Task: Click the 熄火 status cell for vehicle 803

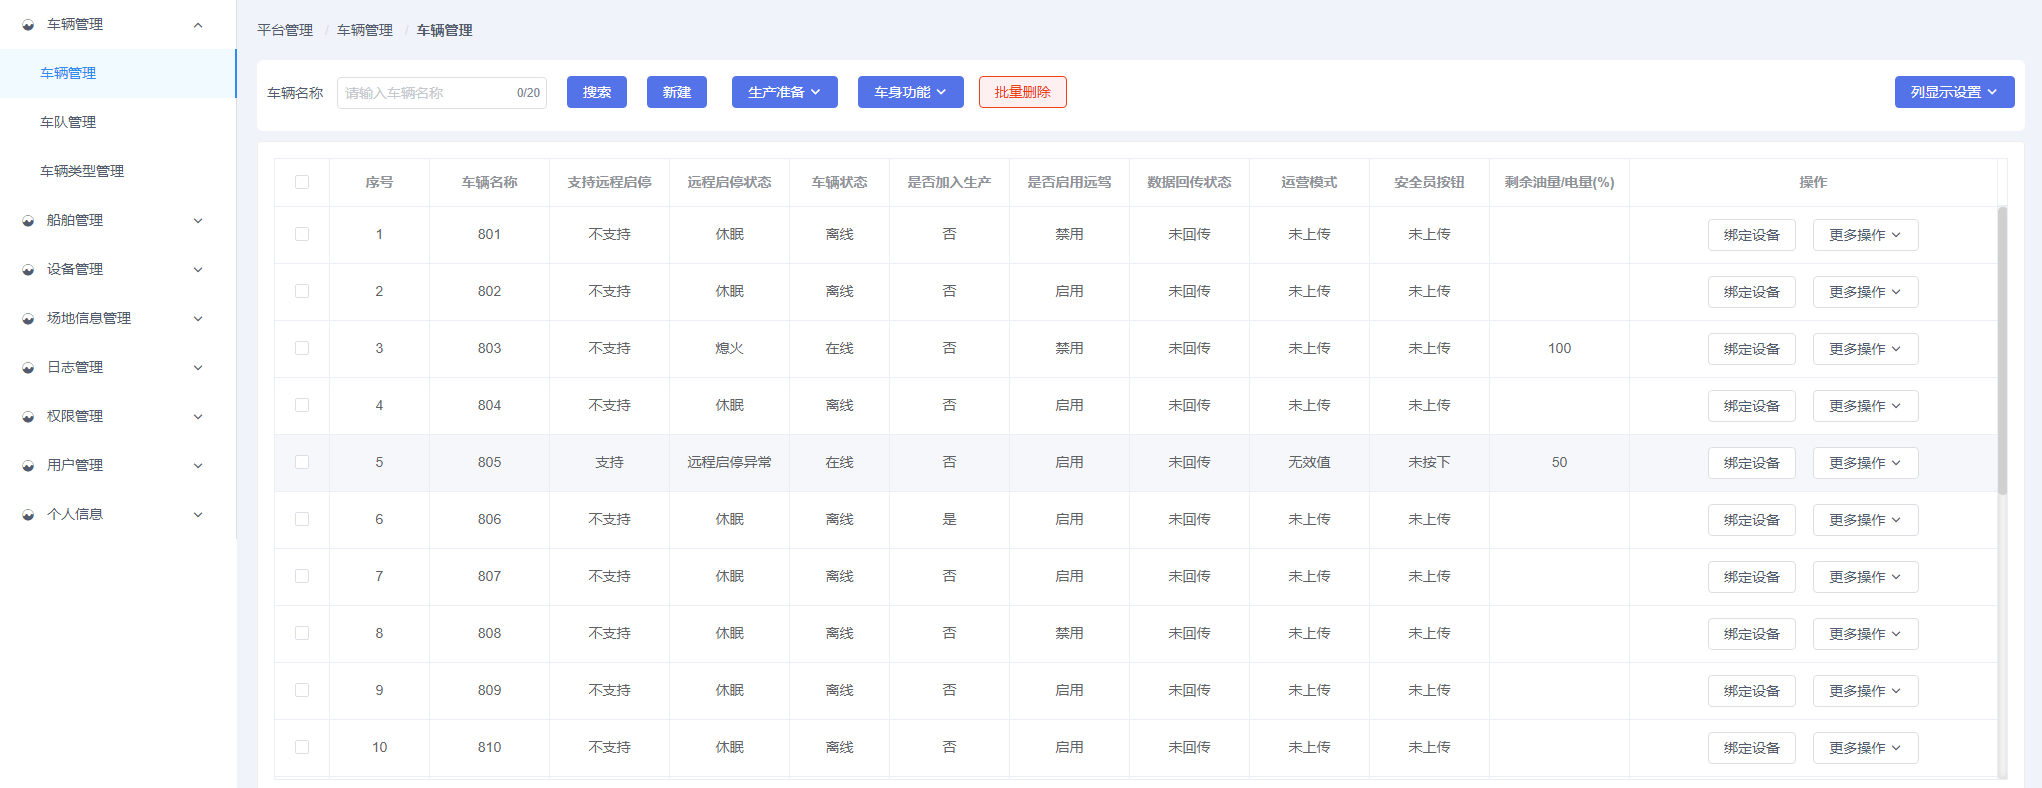Action: (729, 348)
